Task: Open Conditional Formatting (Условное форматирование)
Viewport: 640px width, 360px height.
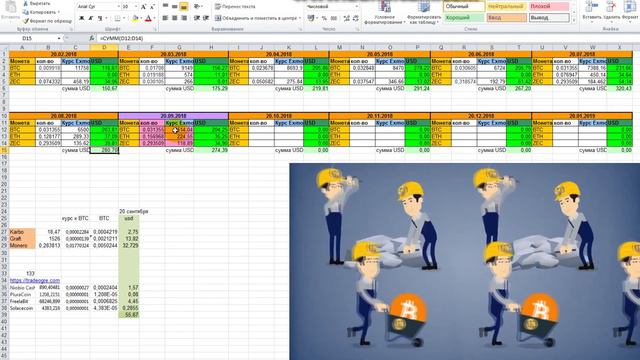Action: (384, 13)
